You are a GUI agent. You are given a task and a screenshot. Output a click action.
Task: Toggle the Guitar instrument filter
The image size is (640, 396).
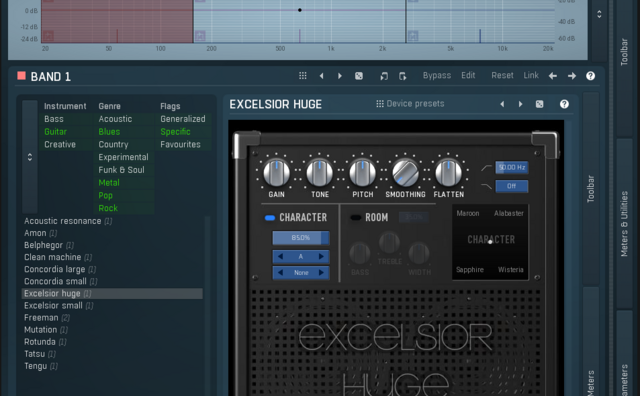point(56,131)
